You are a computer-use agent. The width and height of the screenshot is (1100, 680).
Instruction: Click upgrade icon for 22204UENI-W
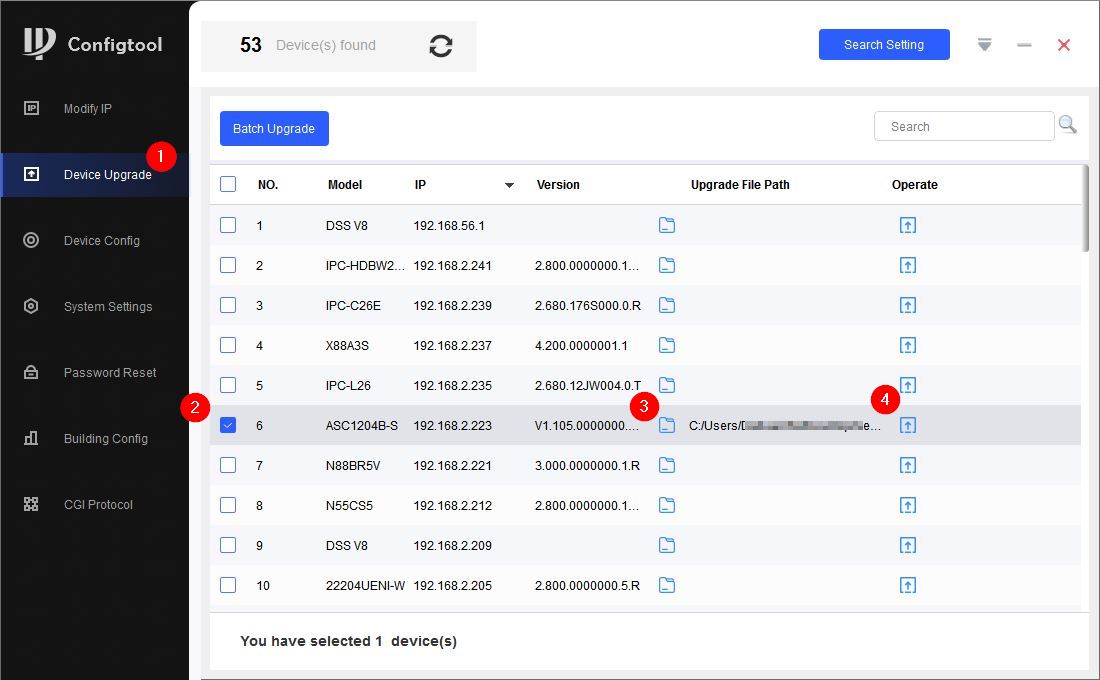pyautogui.click(x=908, y=585)
